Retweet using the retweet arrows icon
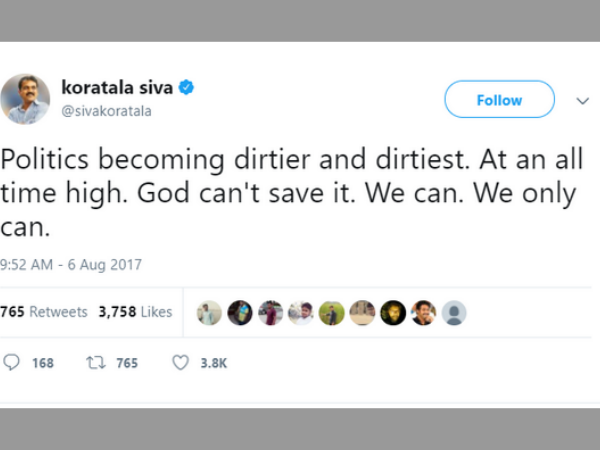 point(97,363)
